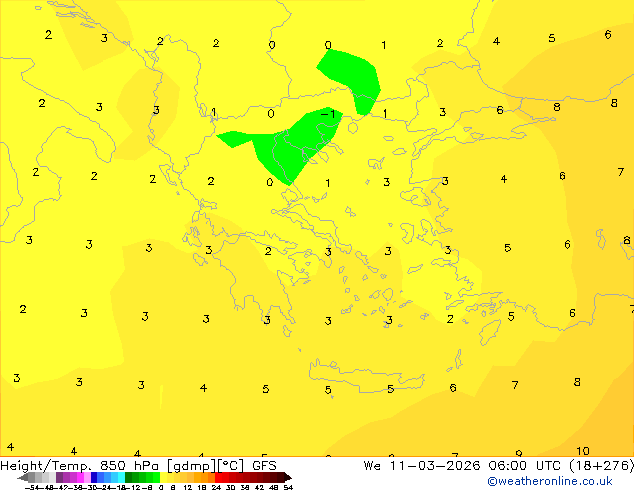Select the 'Height/Temp. 850 hPa' title text

[x=80, y=466]
